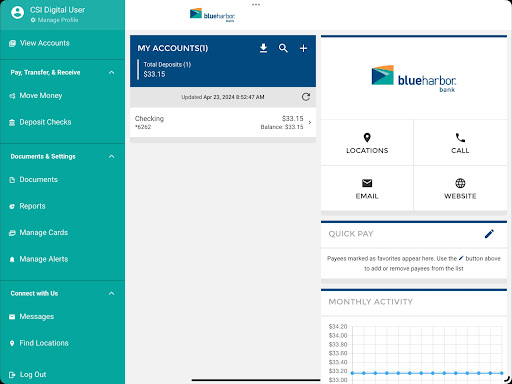Viewport: 512px width, 384px height.
Task: Search accounts with the magnifier icon
Action: 283,48
